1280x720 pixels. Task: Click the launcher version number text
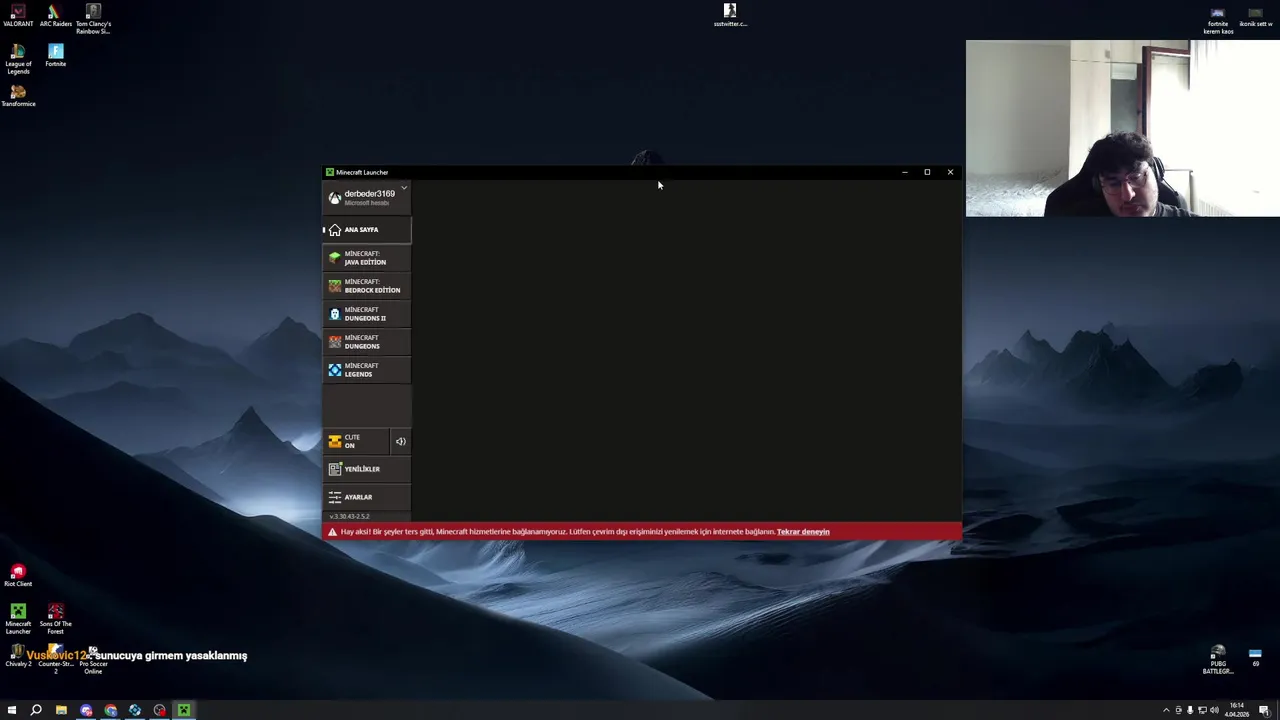coord(349,516)
